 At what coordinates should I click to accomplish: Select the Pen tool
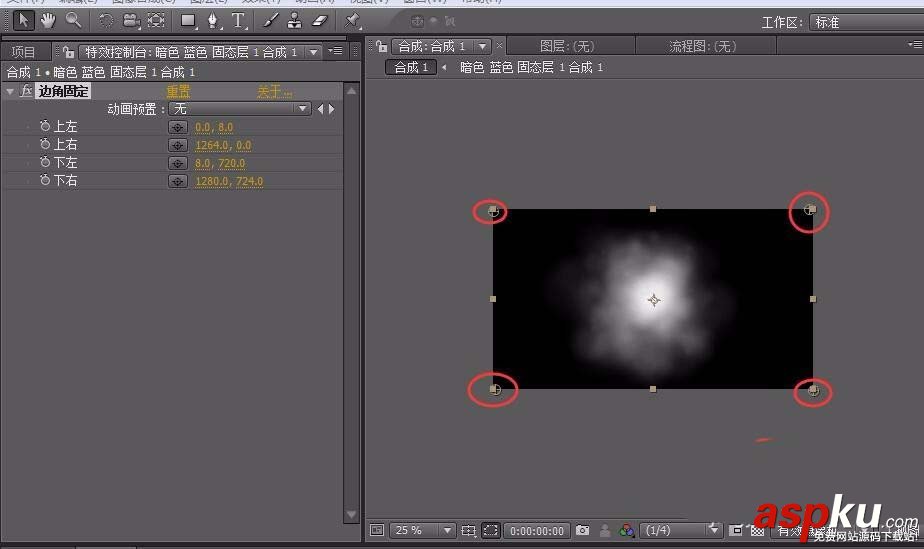213,21
